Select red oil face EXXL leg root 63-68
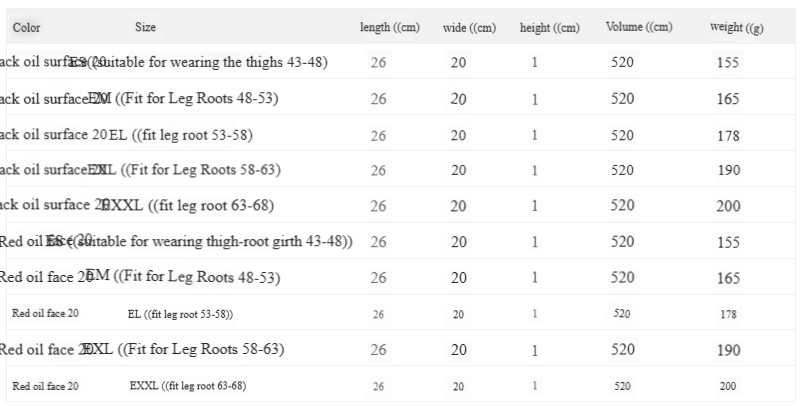The height and width of the screenshot is (407, 800). point(188,386)
